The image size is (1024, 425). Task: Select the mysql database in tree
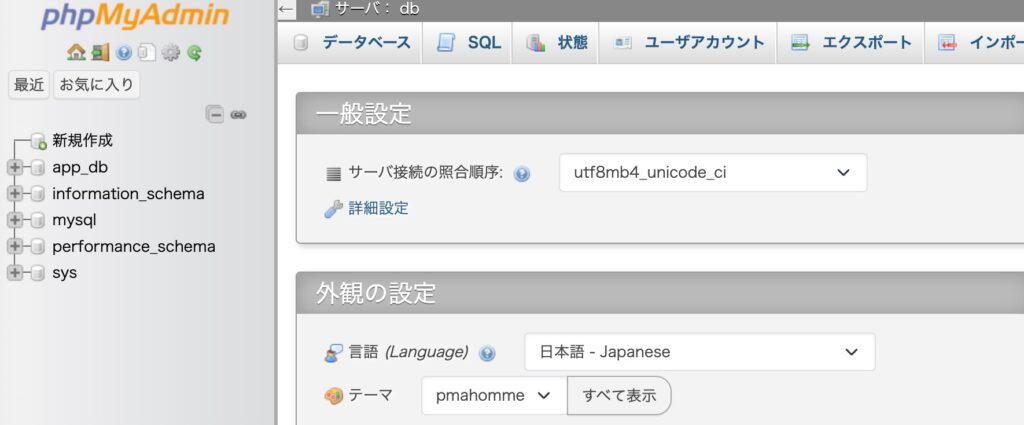[74, 220]
